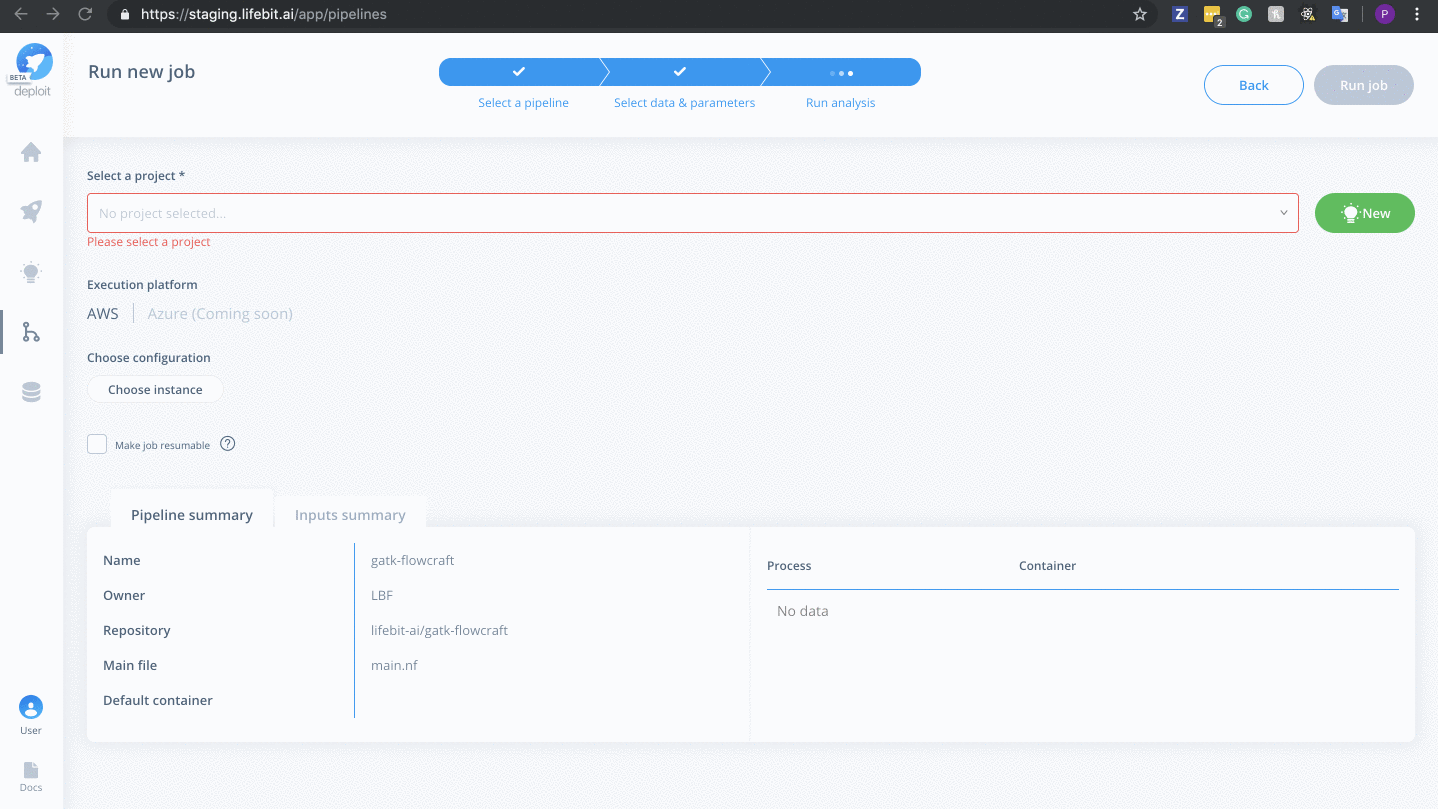Viewport: 1438px width, 809px height.
Task: Click the site lock security icon
Action: point(125,15)
